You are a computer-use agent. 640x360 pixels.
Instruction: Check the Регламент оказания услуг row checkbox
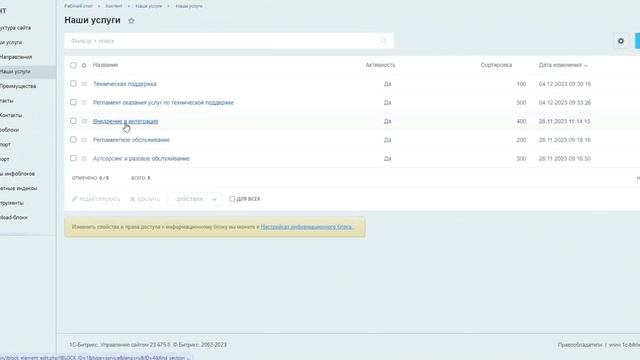tap(73, 102)
